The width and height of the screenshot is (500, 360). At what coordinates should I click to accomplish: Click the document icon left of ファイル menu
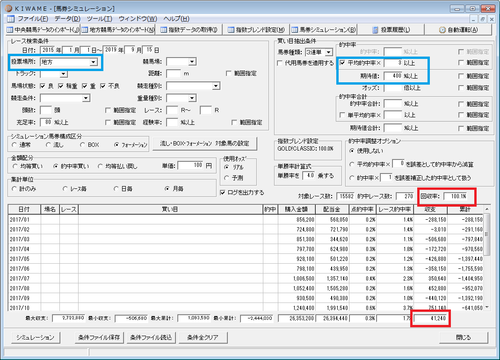(11, 19)
